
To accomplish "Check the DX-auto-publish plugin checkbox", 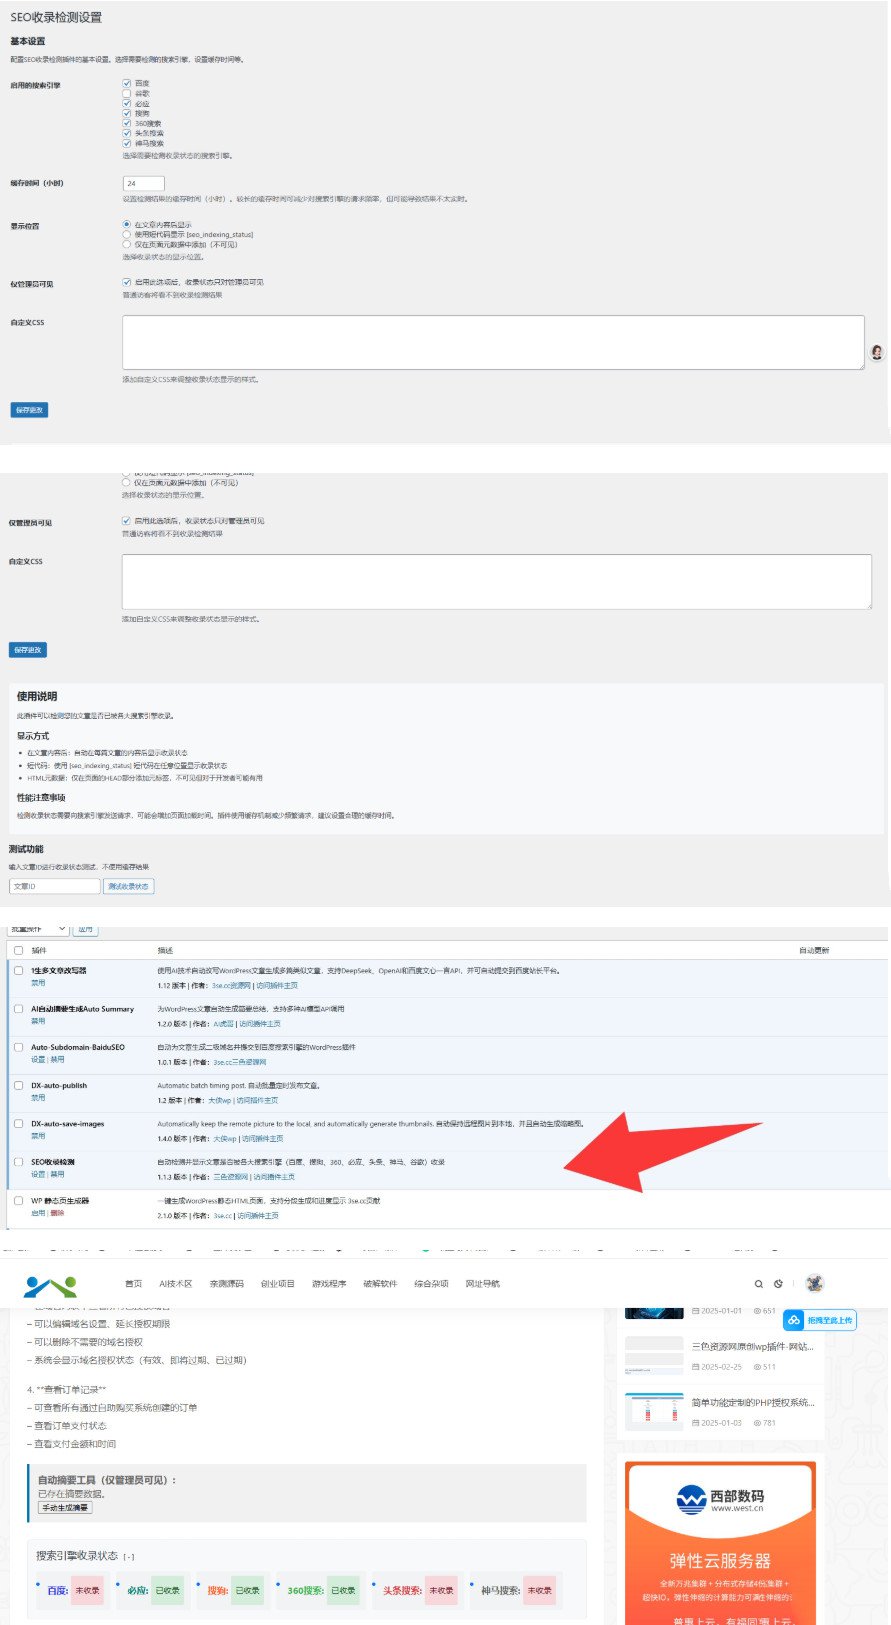I will point(18,1085).
